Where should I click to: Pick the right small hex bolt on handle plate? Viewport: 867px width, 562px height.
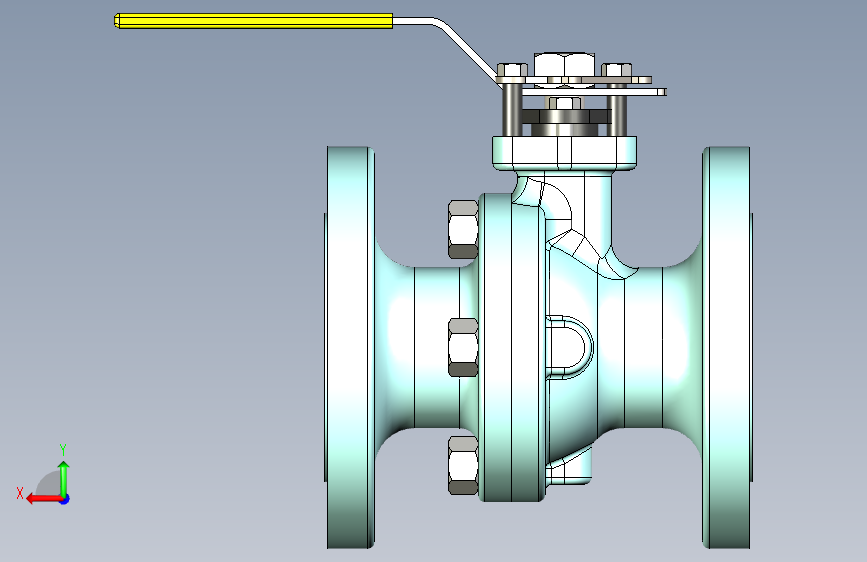pos(617,70)
